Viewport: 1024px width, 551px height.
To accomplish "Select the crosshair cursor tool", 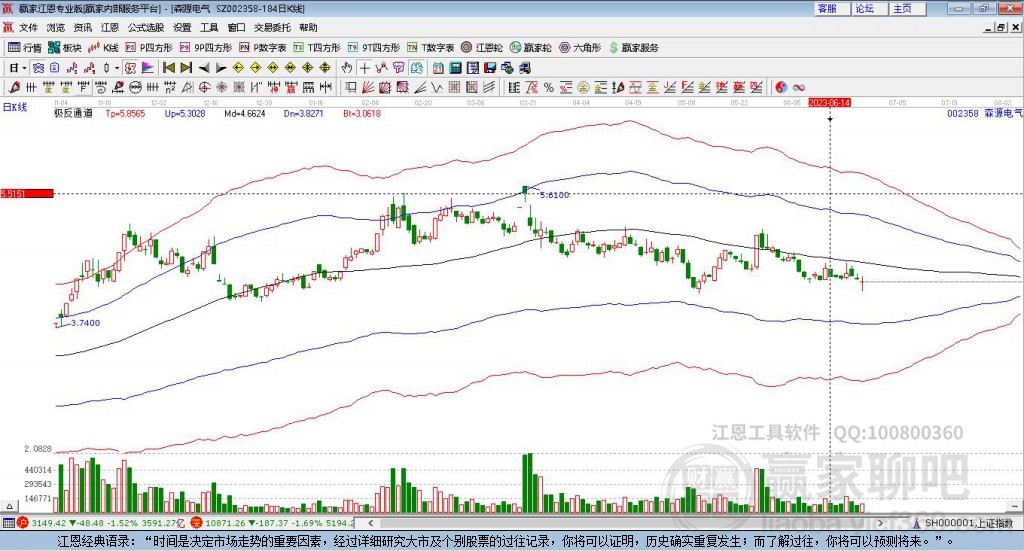I will tap(364, 68).
